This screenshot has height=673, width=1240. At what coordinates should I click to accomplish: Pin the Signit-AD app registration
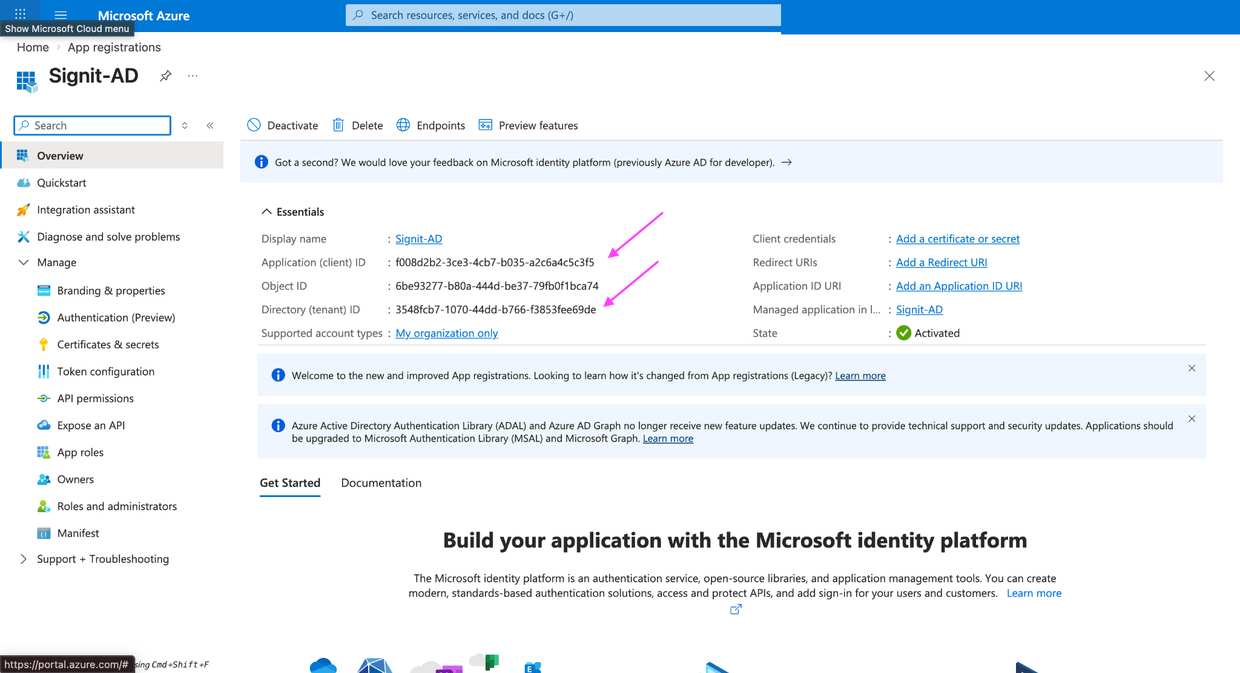(166, 76)
